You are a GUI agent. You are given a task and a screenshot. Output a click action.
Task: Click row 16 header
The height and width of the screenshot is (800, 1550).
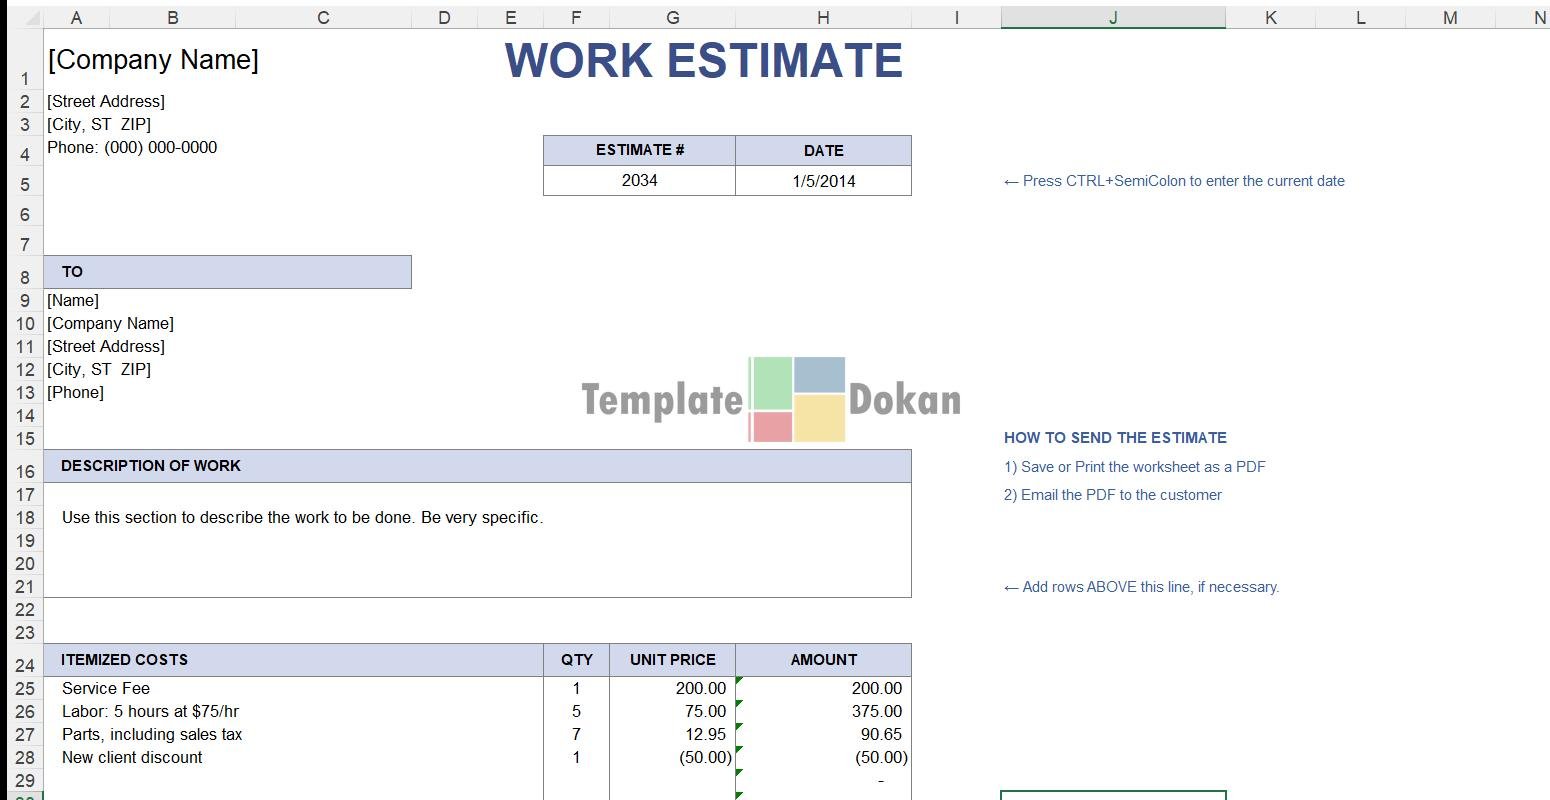[25, 471]
